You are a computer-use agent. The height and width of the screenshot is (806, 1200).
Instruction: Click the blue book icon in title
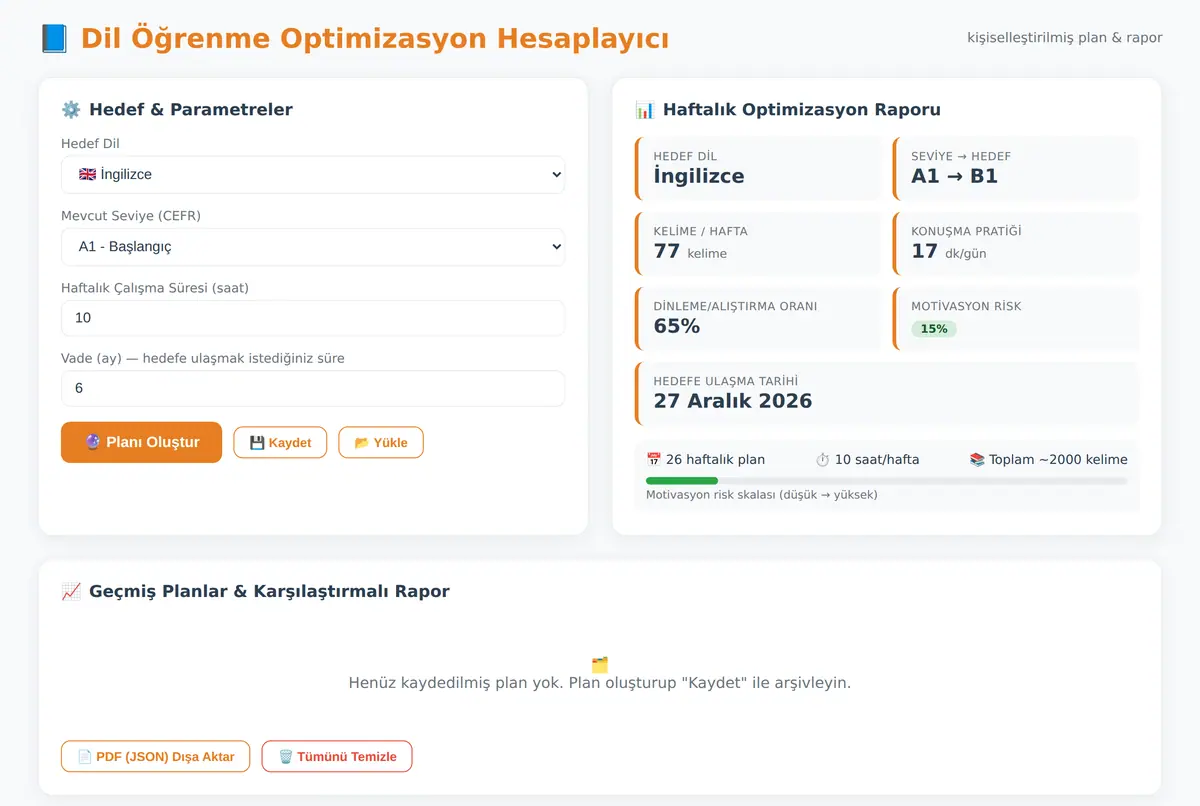54,39
